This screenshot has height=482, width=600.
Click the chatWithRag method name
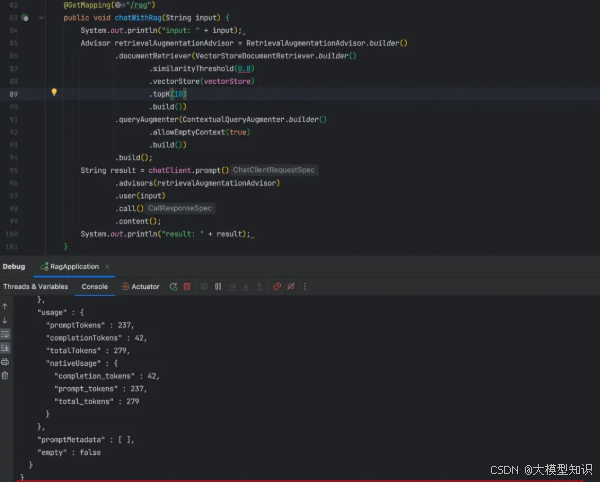point(138,18)
